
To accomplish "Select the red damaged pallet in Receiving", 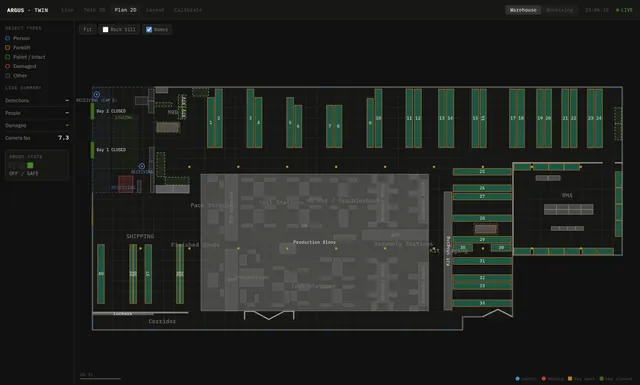I will (x=126, y=183).
